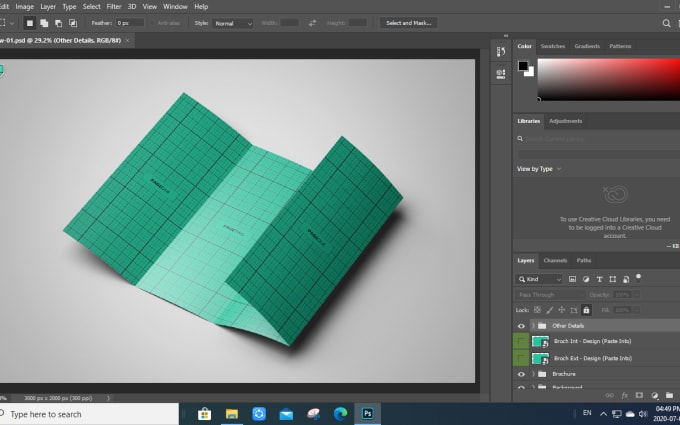The width and height of the screenshot is (680, 425).
Task: Close the document tab
Action: pos(127,40)
